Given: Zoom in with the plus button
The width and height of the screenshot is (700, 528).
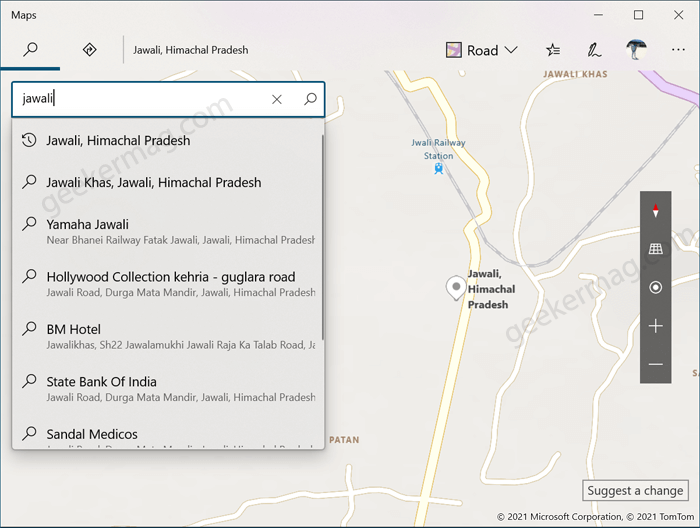Looking at the screenshot, I should 655,326.
